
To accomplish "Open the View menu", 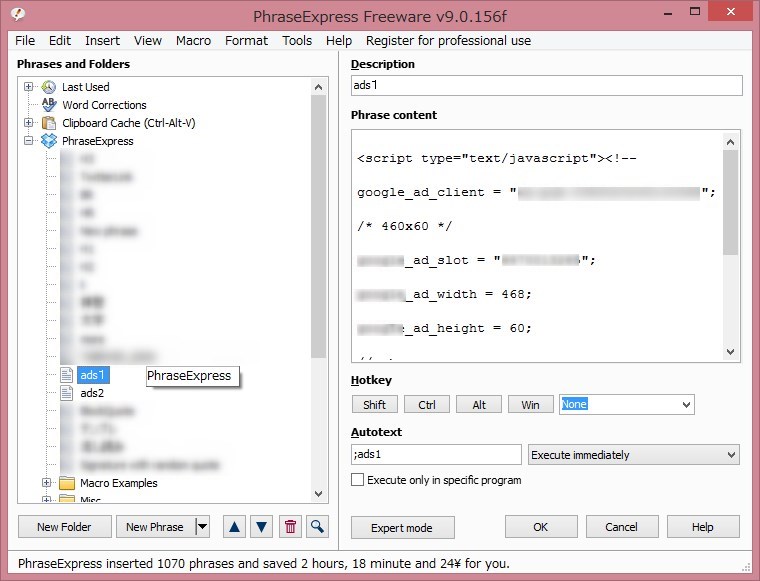I will click(x=148, y=41).
